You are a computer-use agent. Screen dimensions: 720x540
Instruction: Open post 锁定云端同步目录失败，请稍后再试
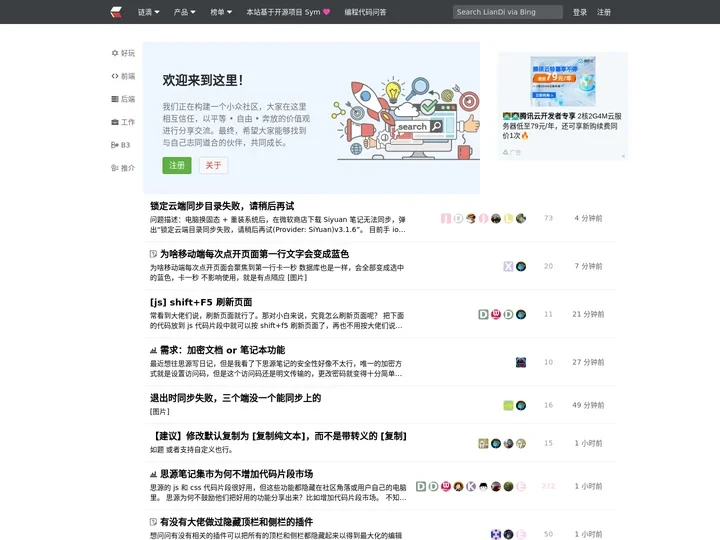(222, 206)
